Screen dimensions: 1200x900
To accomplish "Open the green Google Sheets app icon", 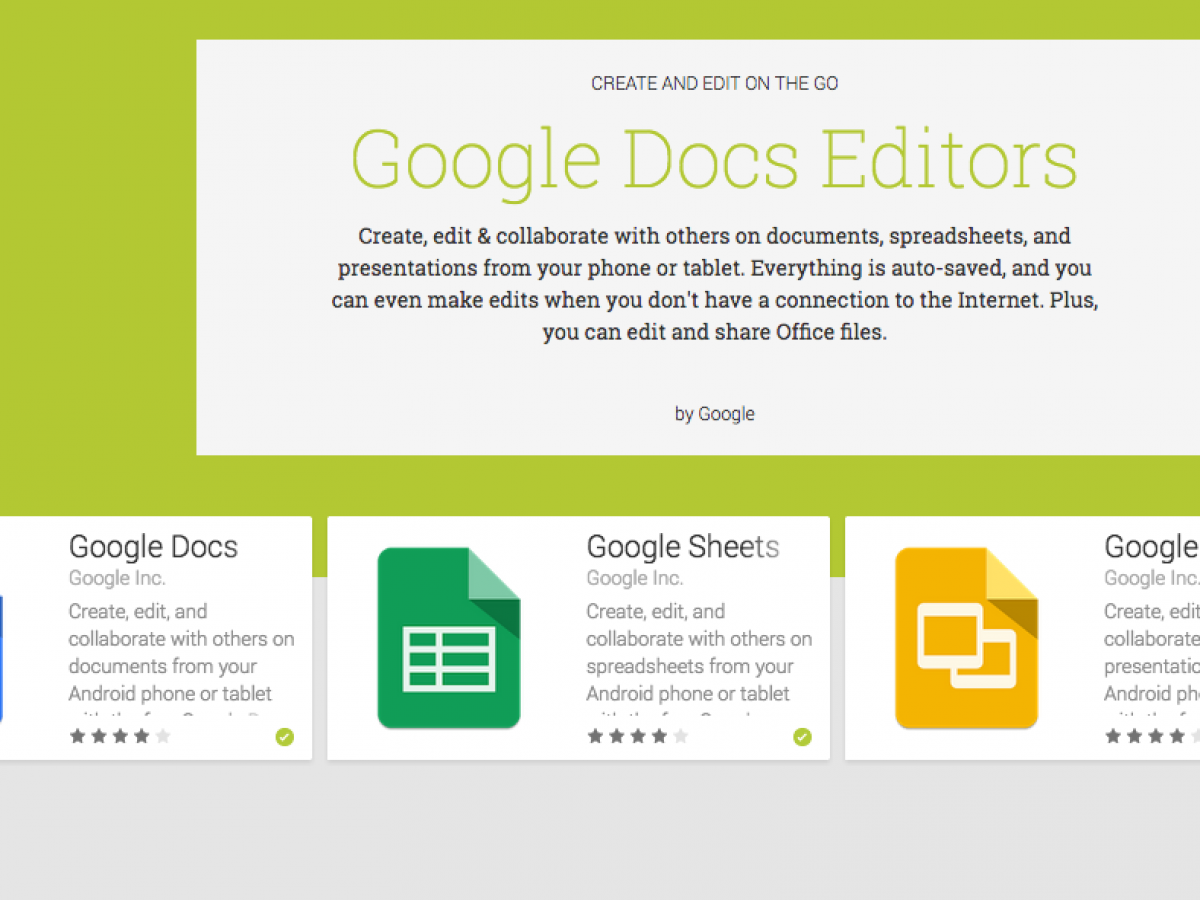I will (449, 638).
